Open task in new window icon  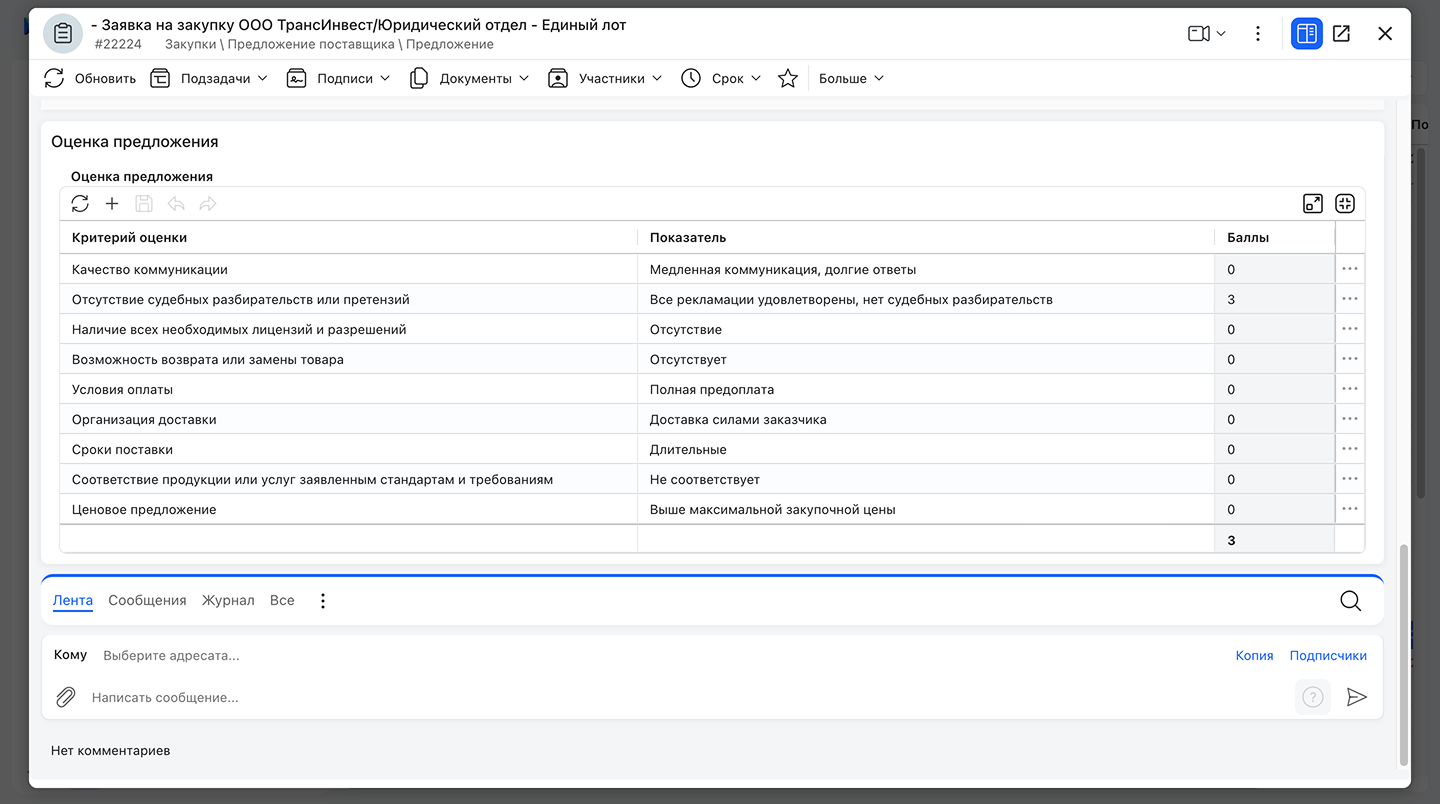[x=1341, y=34]
